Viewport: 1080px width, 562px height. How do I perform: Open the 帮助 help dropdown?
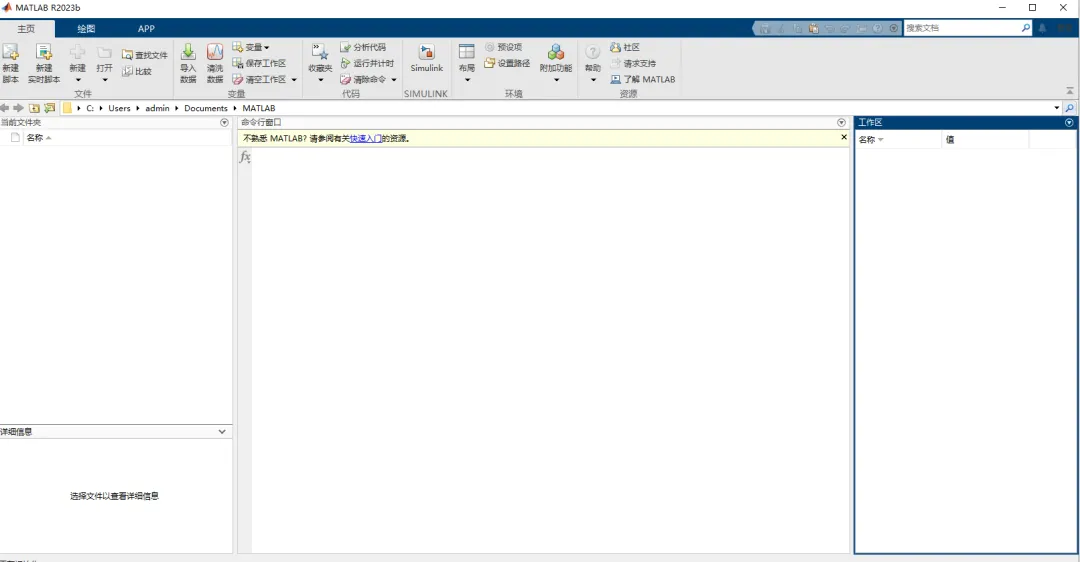point(593,80)
